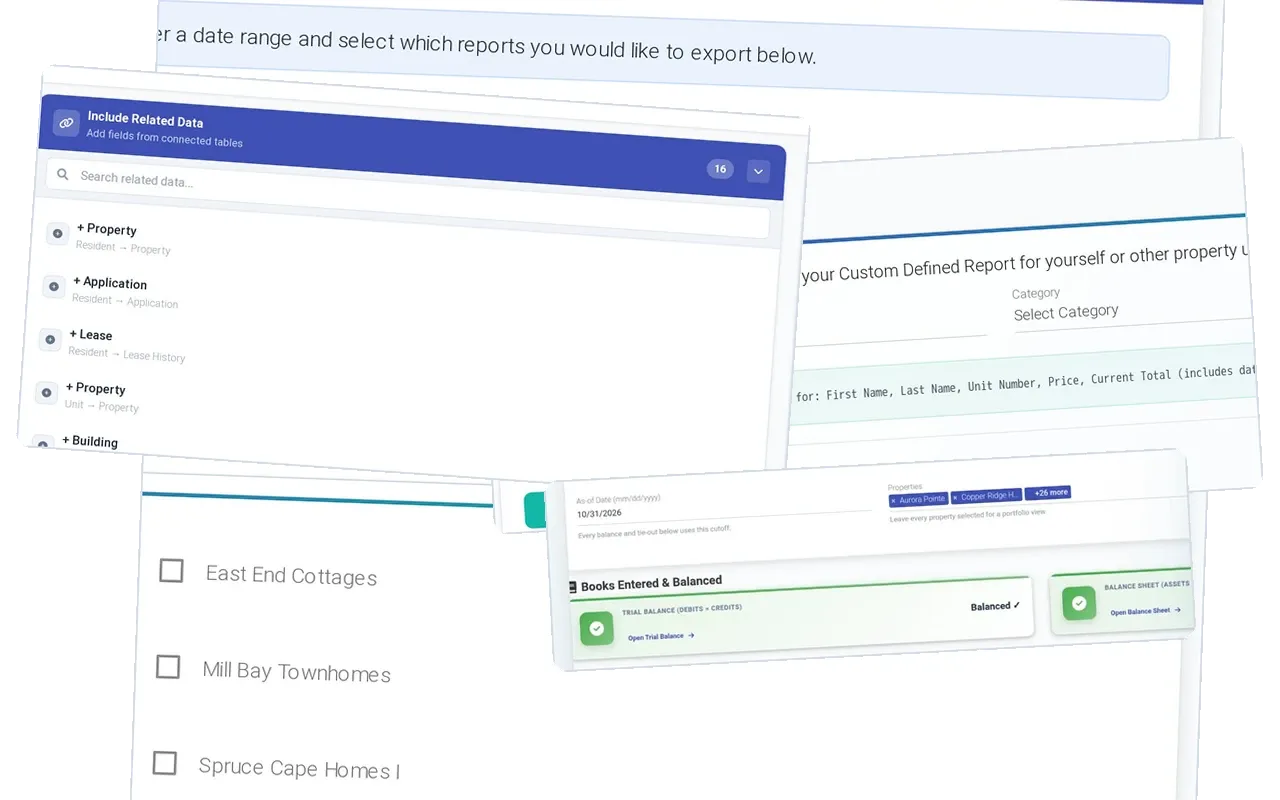Tick the Spruce Cape Homes I checkbox
Screen dimensions: 1280x800
point(164,763)
